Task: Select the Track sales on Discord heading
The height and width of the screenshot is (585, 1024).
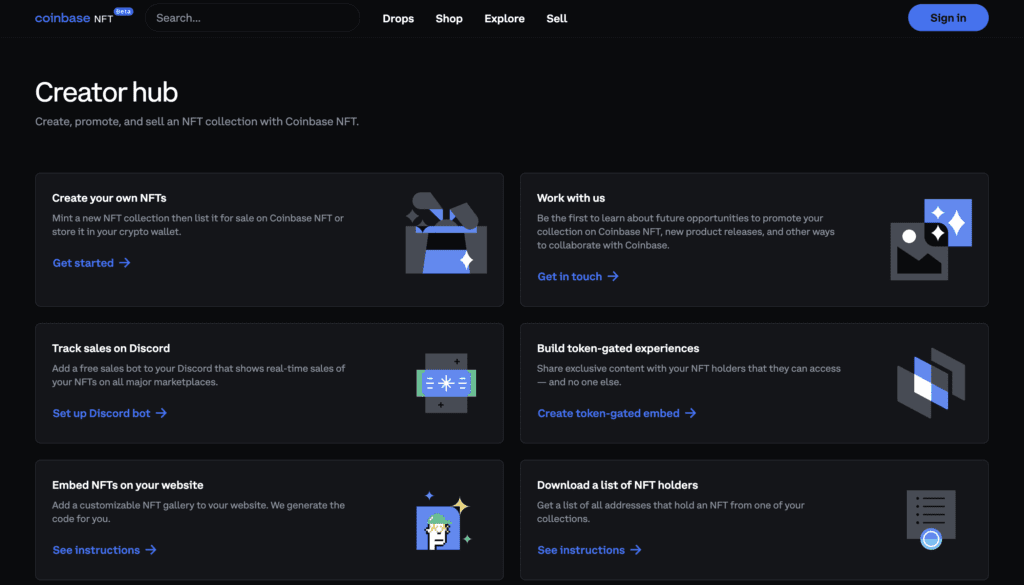Action: point(111,348)
